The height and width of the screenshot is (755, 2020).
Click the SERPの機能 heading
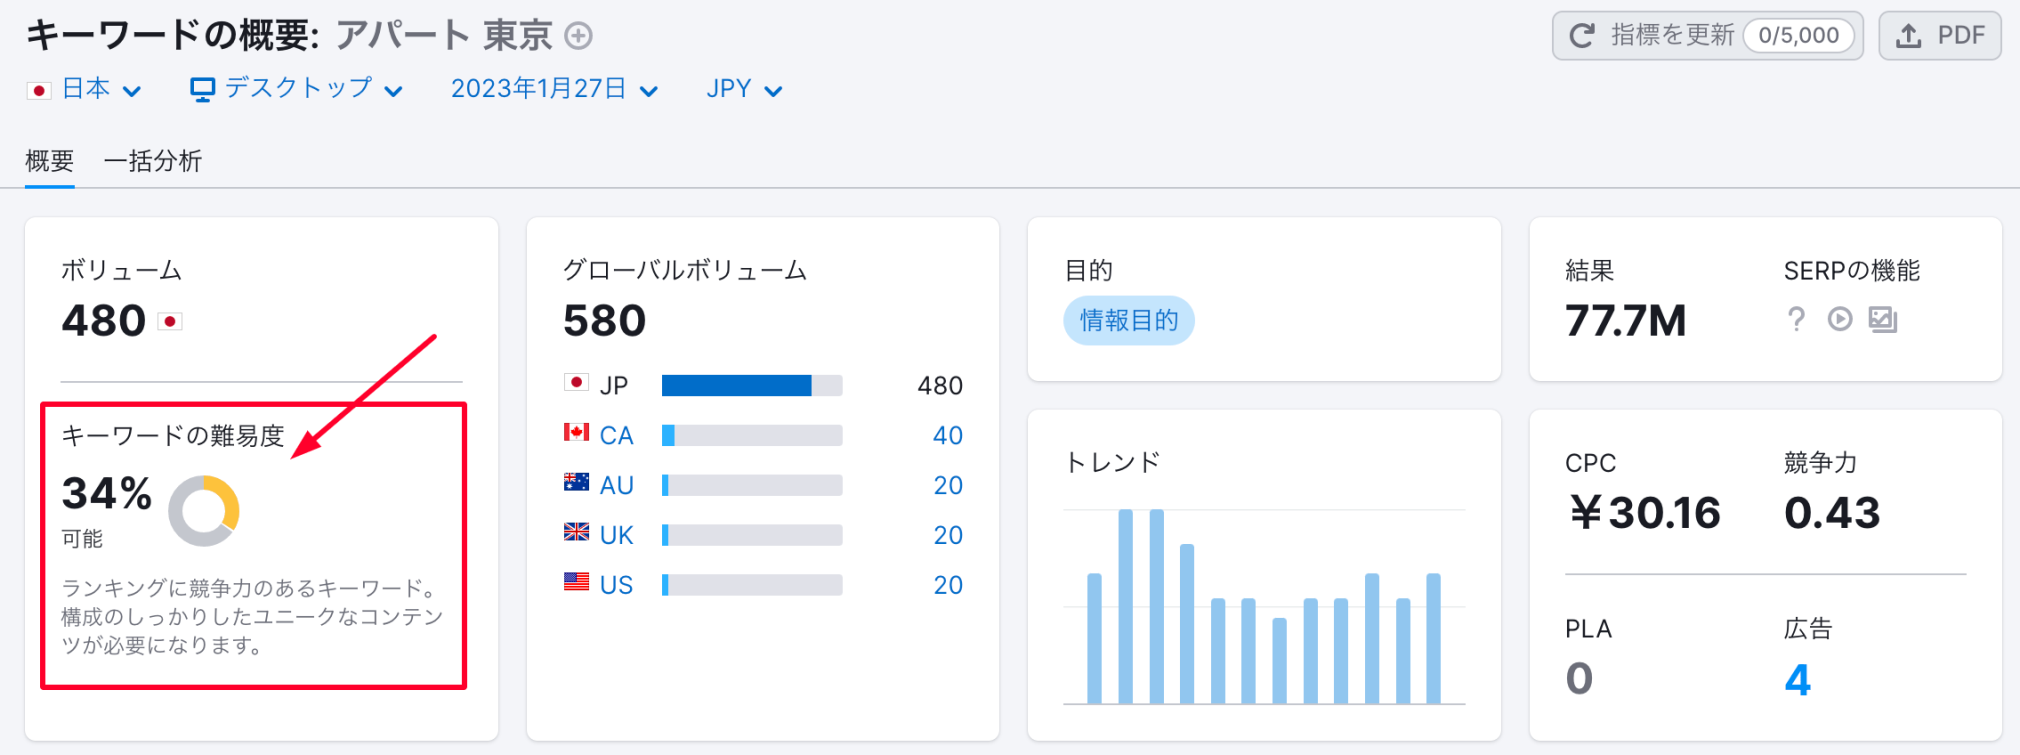(1852, 271)
